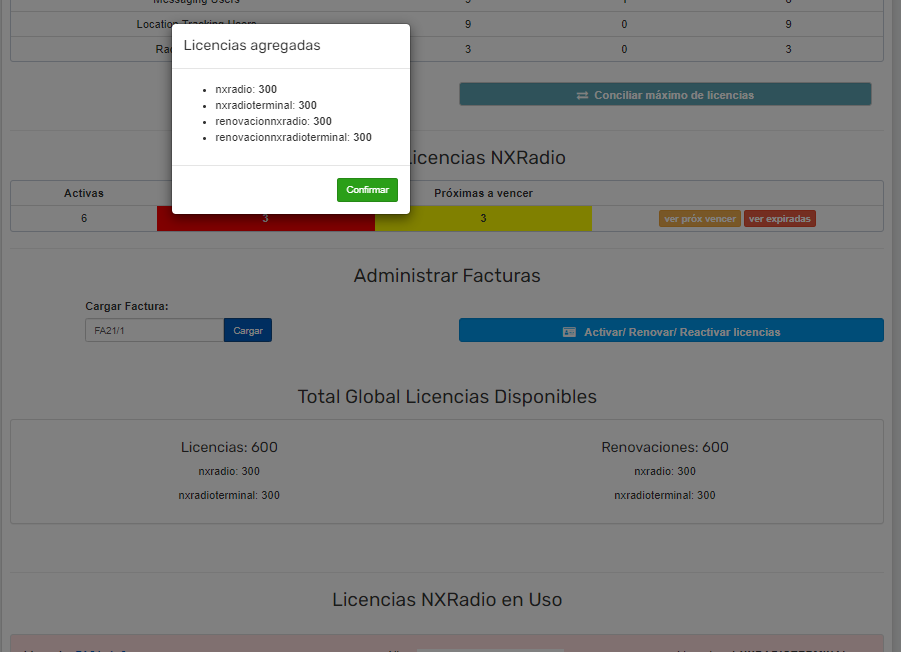Image resolution: width=901 pixels, height=652 pixels.
Task: Click the Licencias: 600 total heading
Action: (x=229, y=447)
